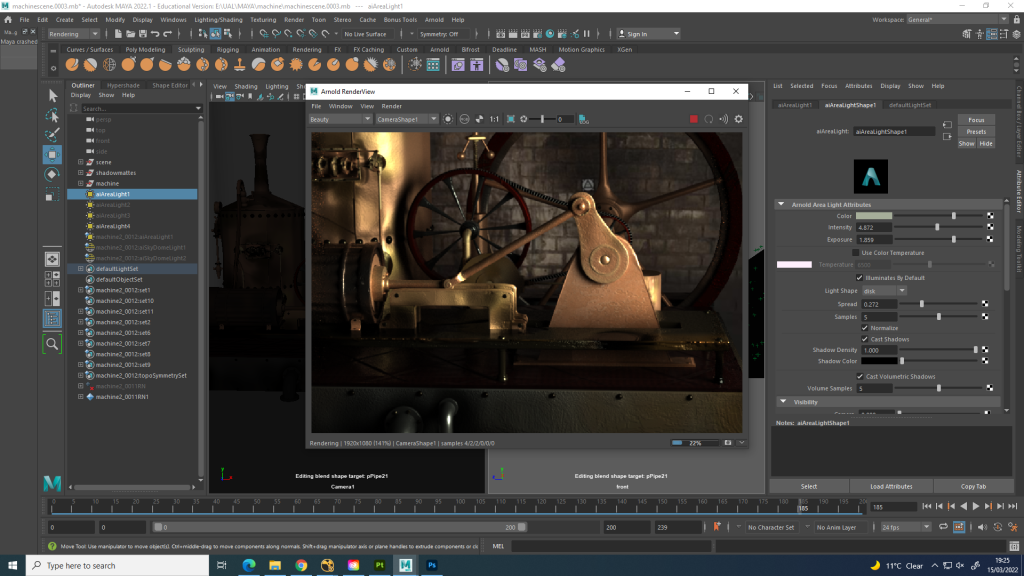Expand the machine node in Outliner

pyautogui.click(x=81, y=184)
